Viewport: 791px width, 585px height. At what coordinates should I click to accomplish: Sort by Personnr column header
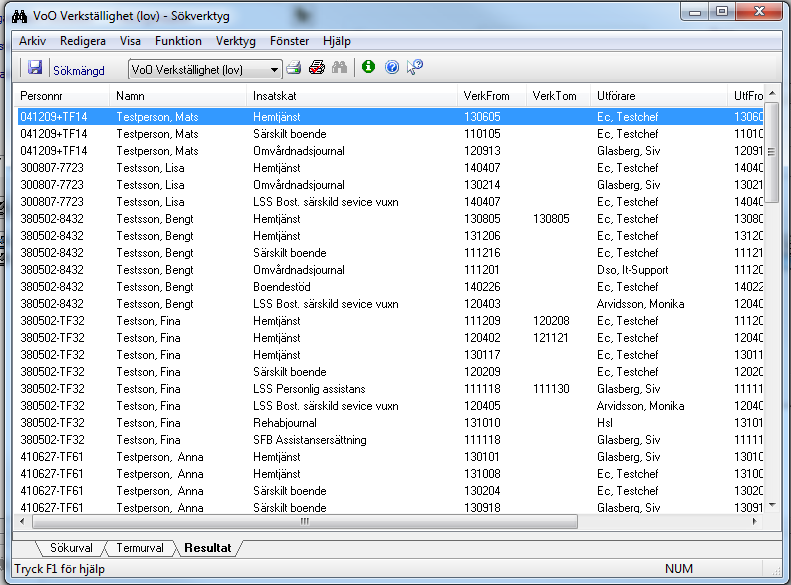(62, 96)
